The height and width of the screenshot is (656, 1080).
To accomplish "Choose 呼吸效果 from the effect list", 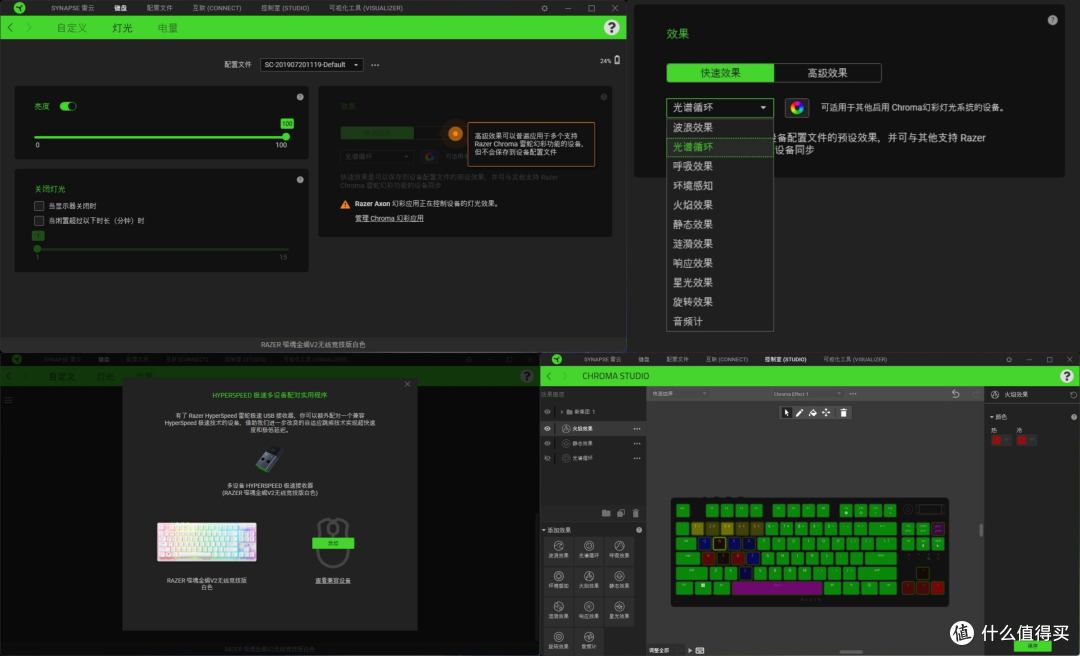I will [720, 166].
